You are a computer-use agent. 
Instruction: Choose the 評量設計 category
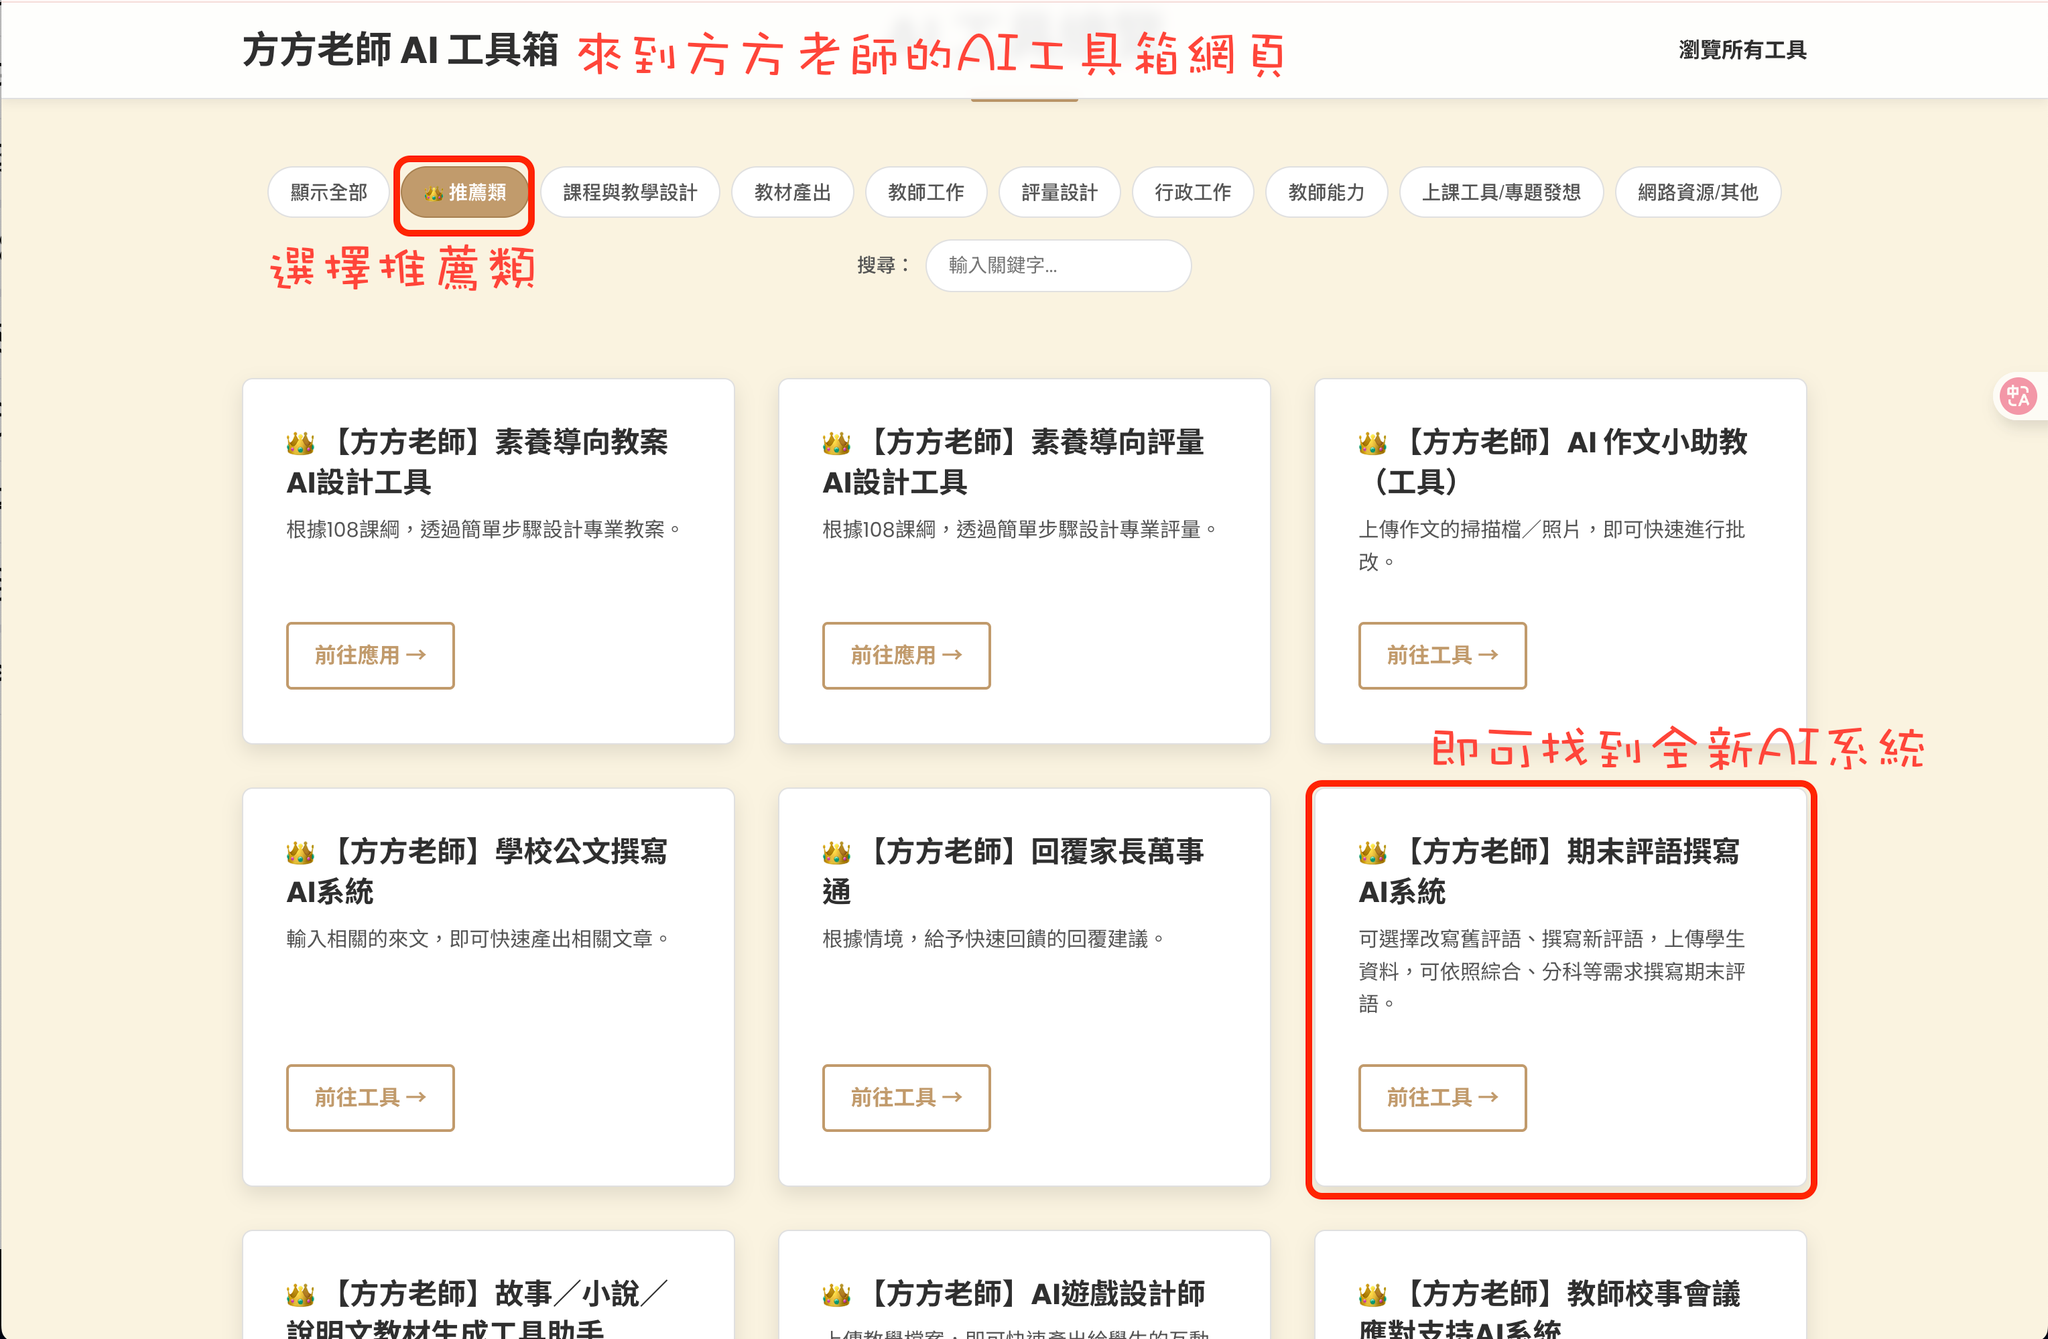(1058, 192)
